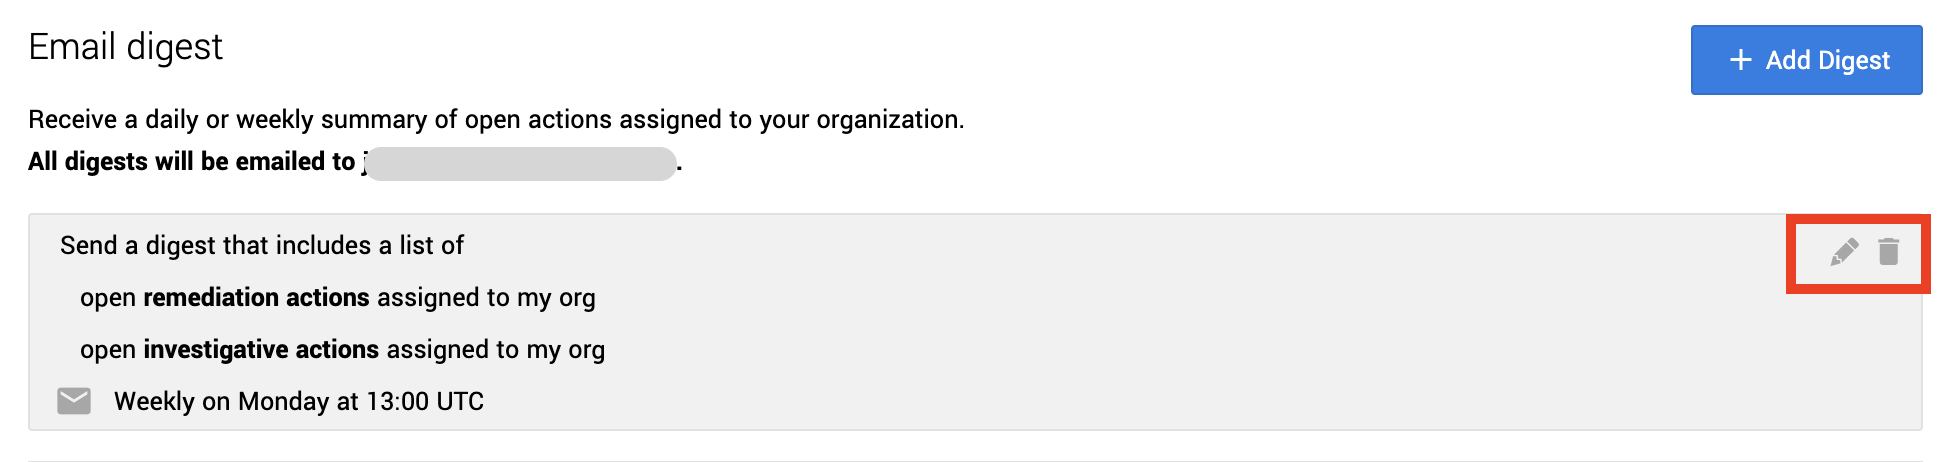The width and height of the screenshot is (1956, 462).
Task: Click the redacted email address field
Action: pos(520,163)
